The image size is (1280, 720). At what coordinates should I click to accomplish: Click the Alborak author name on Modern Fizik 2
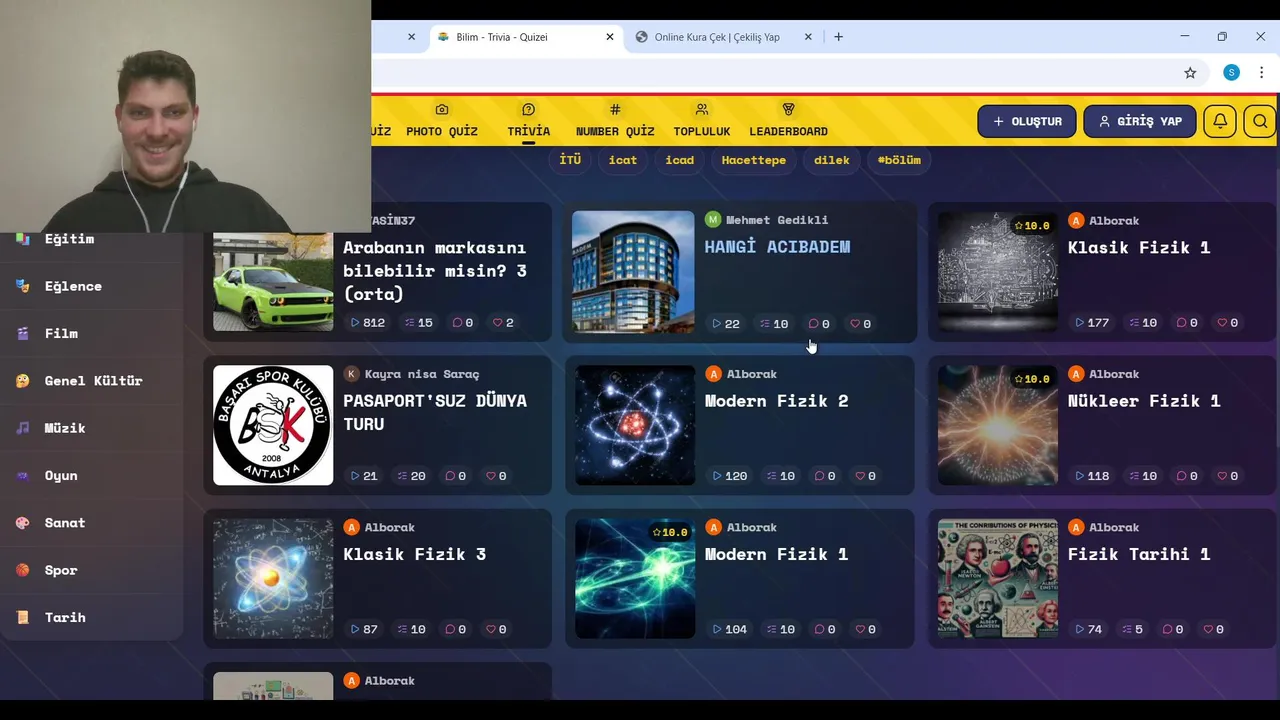[x=751, y=374]
